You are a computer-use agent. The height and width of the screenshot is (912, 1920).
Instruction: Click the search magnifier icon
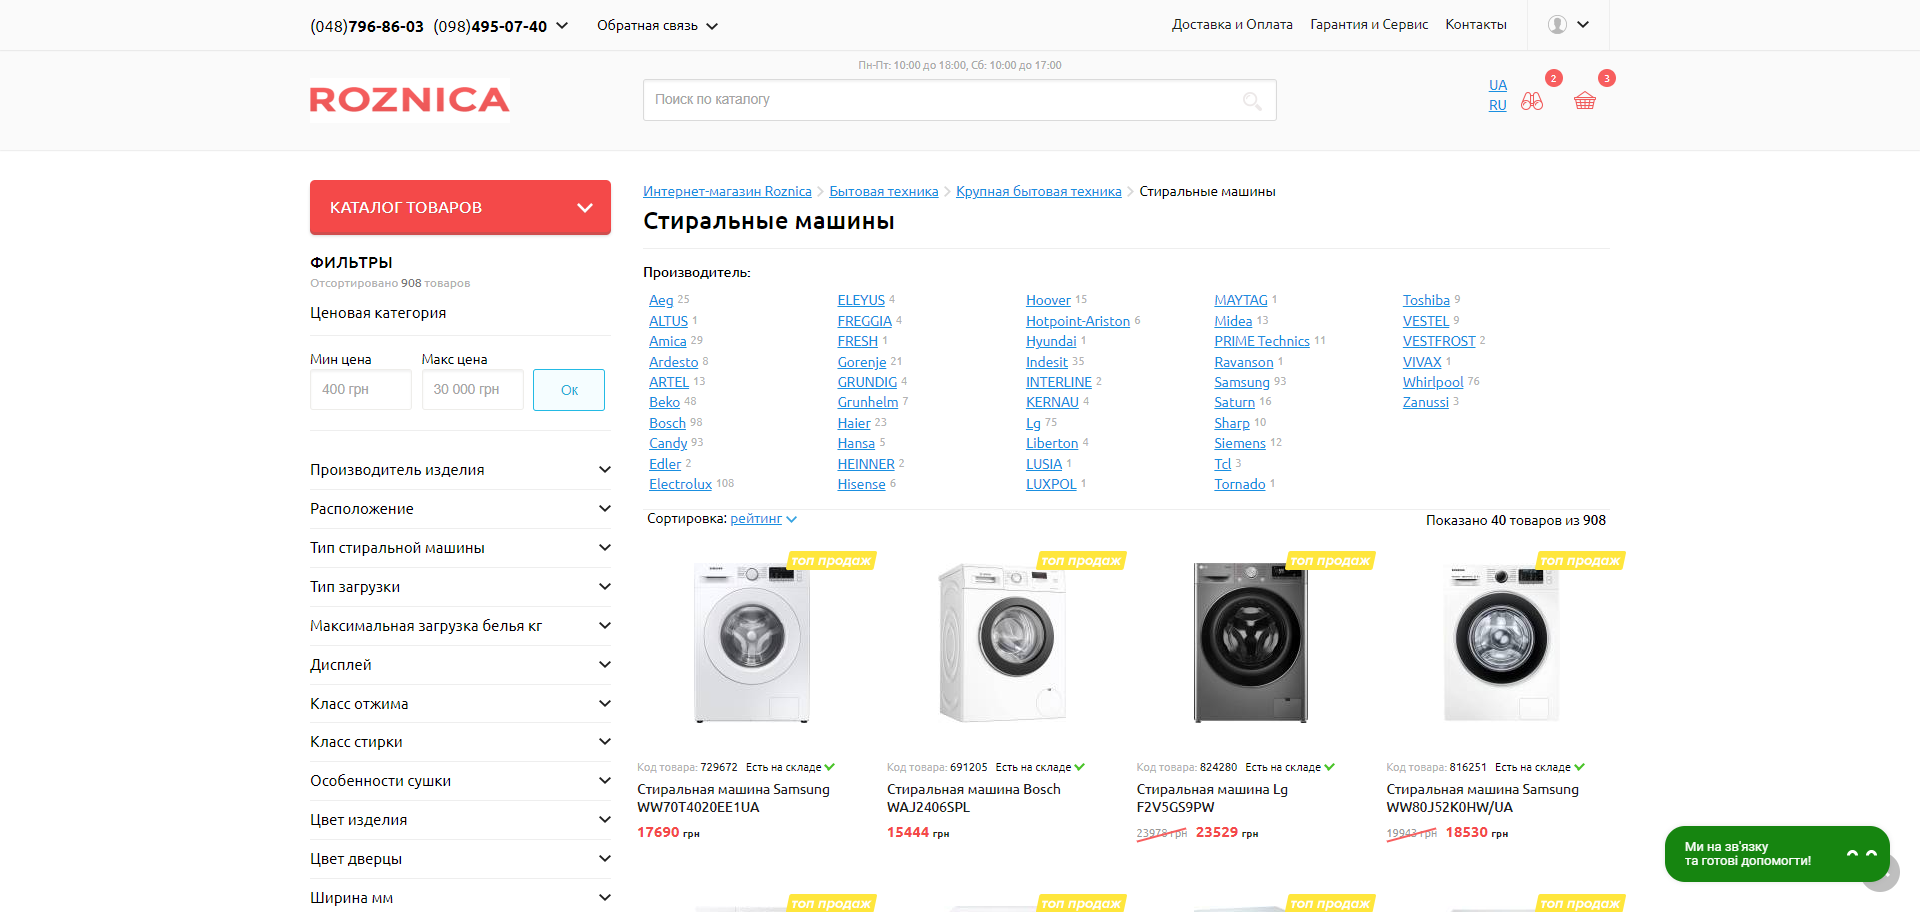(x=1252, y=100)
